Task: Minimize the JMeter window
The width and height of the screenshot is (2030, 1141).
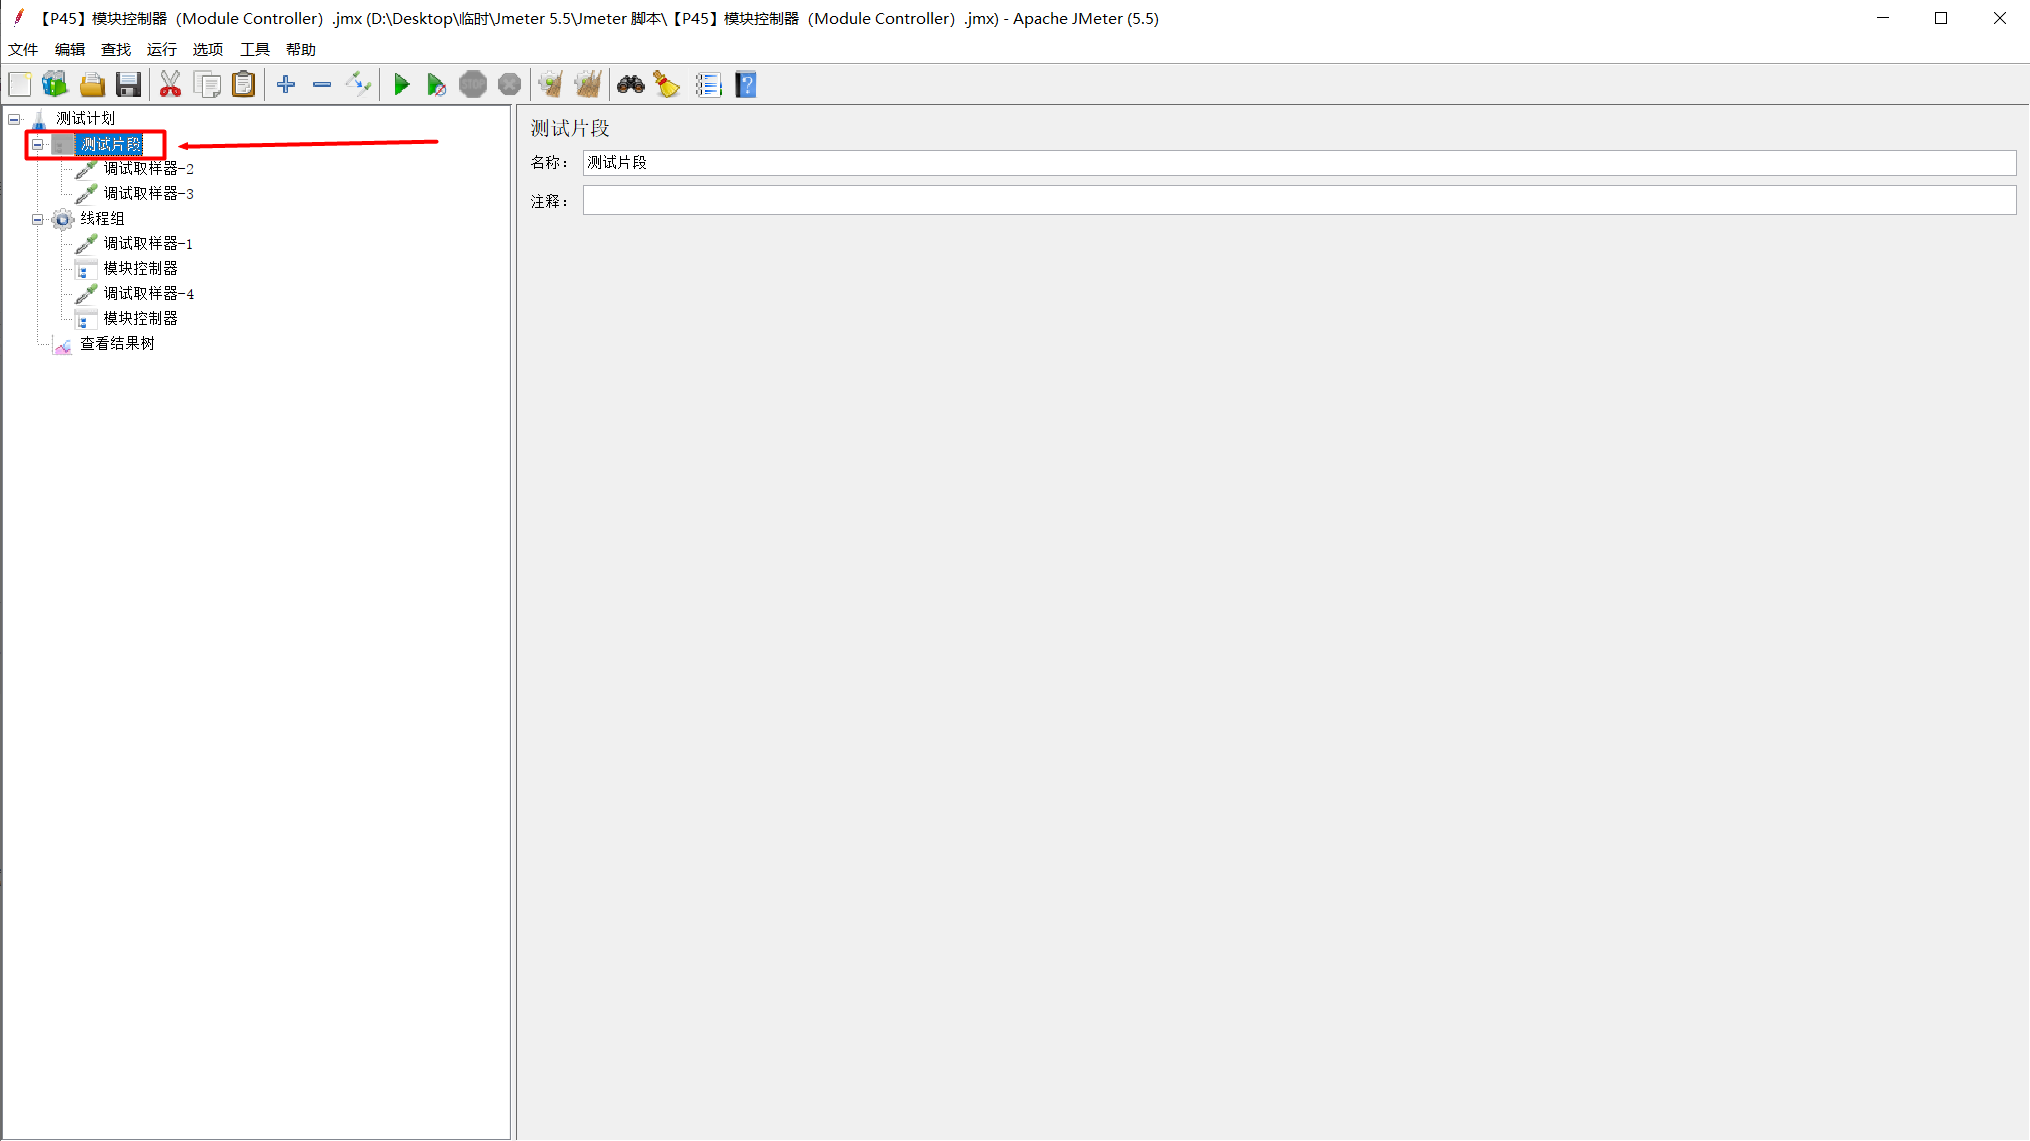Action: pyautogui.click(x=1883, y=18)
